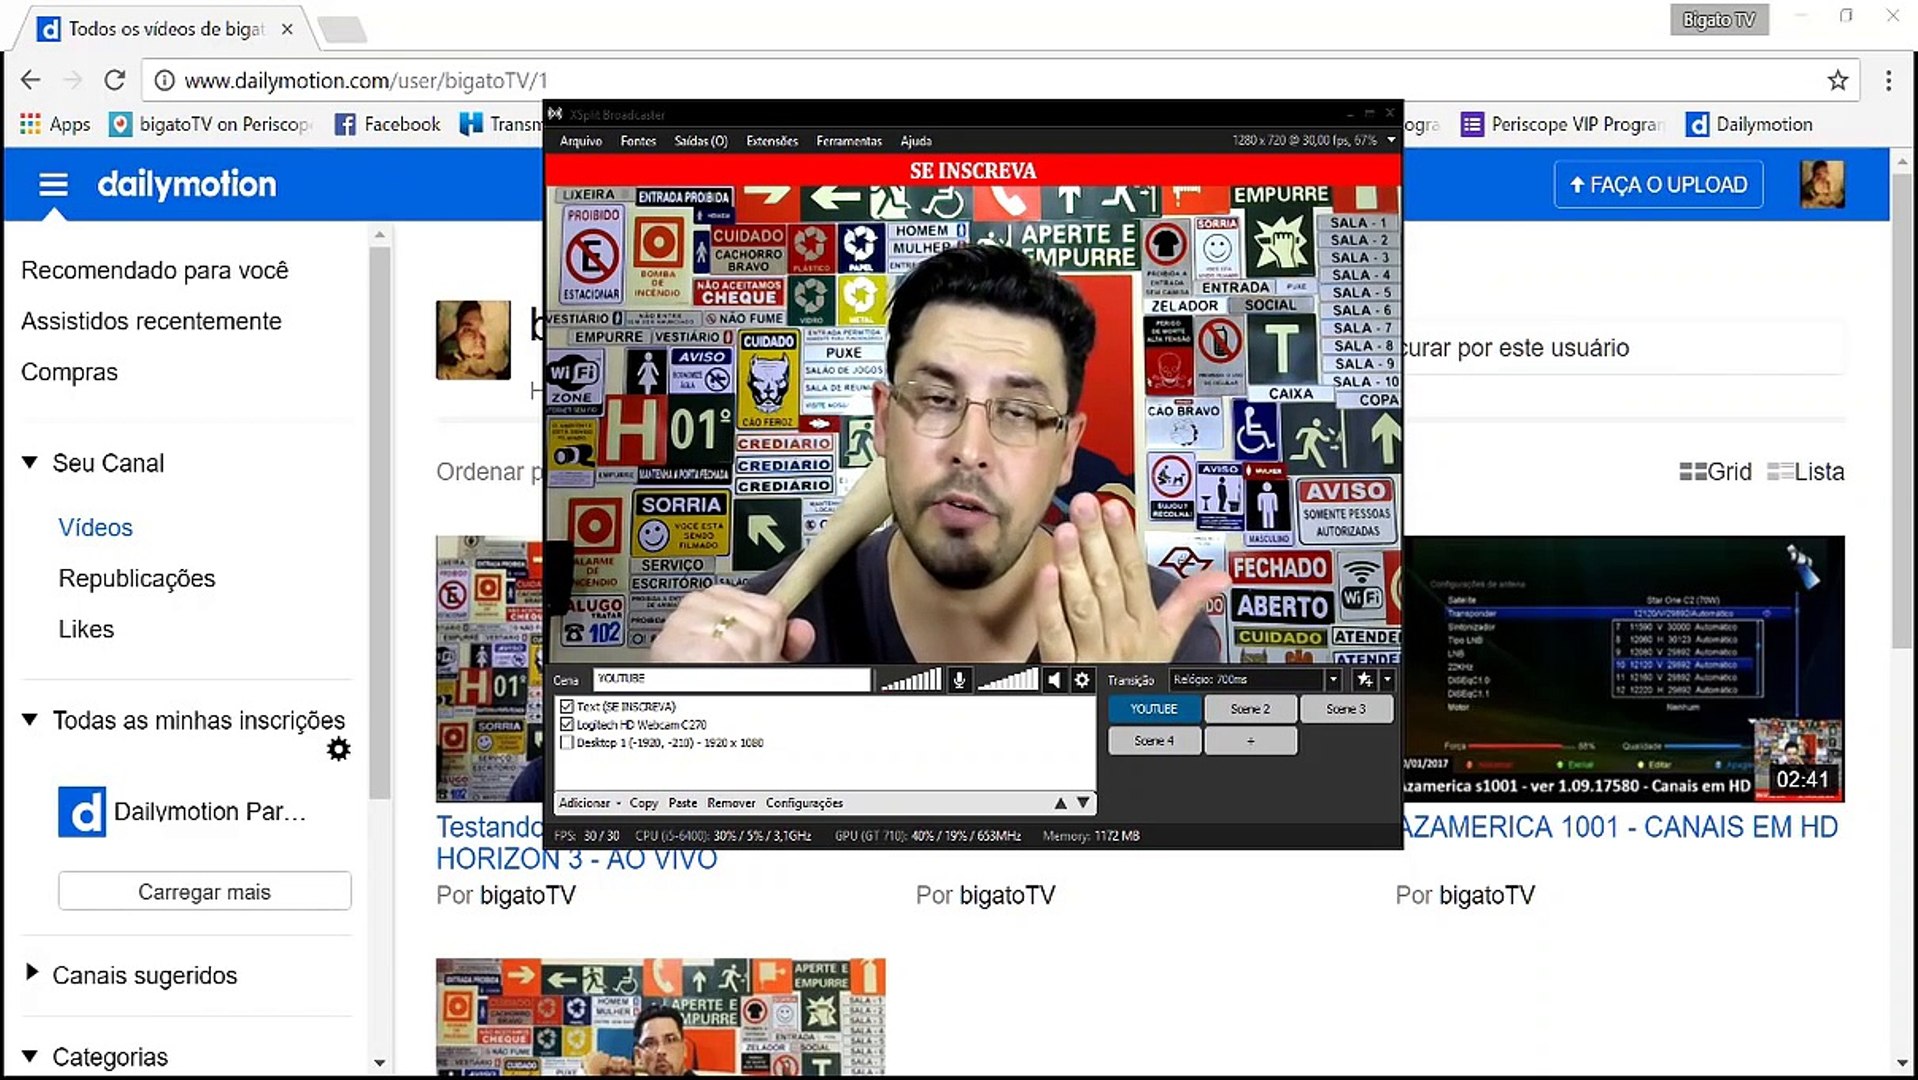
Task: Adjust the speaker volume level bars
Action: 1007,680
